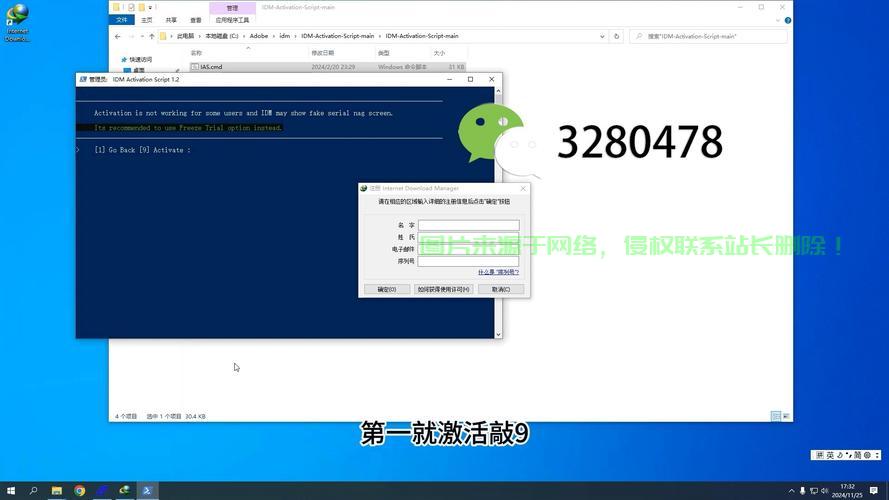Viewport: 889px width, 500px height.
Task: Open taskbar search magnifier
Action: coord(33,490)
